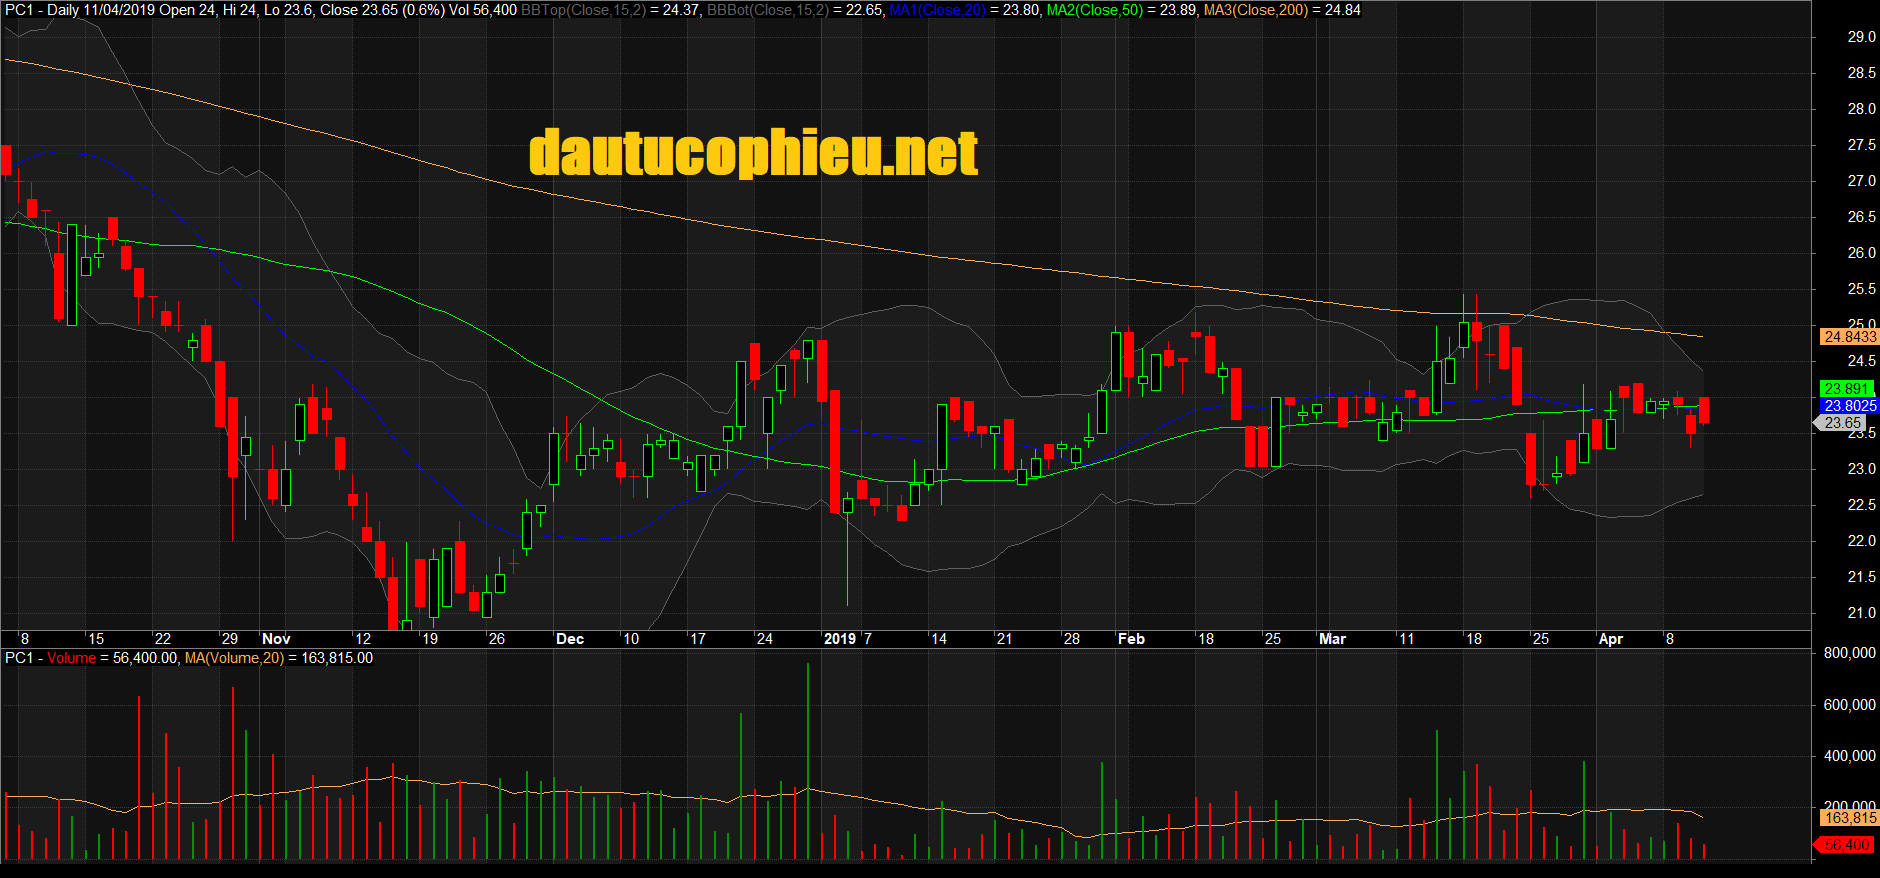Click the 400,000 volume axis label
Screen dimensions: 1880x878
(1849, 756)
